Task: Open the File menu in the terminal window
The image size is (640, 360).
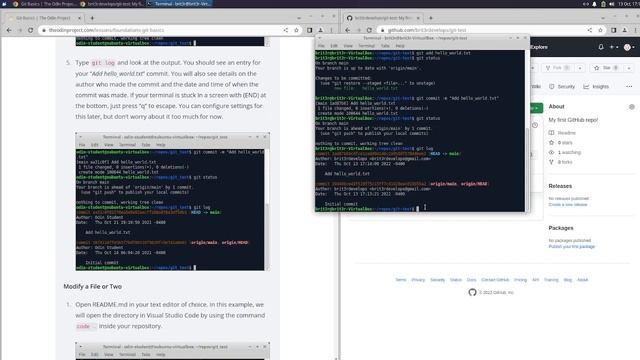Action: pos(322,46)
